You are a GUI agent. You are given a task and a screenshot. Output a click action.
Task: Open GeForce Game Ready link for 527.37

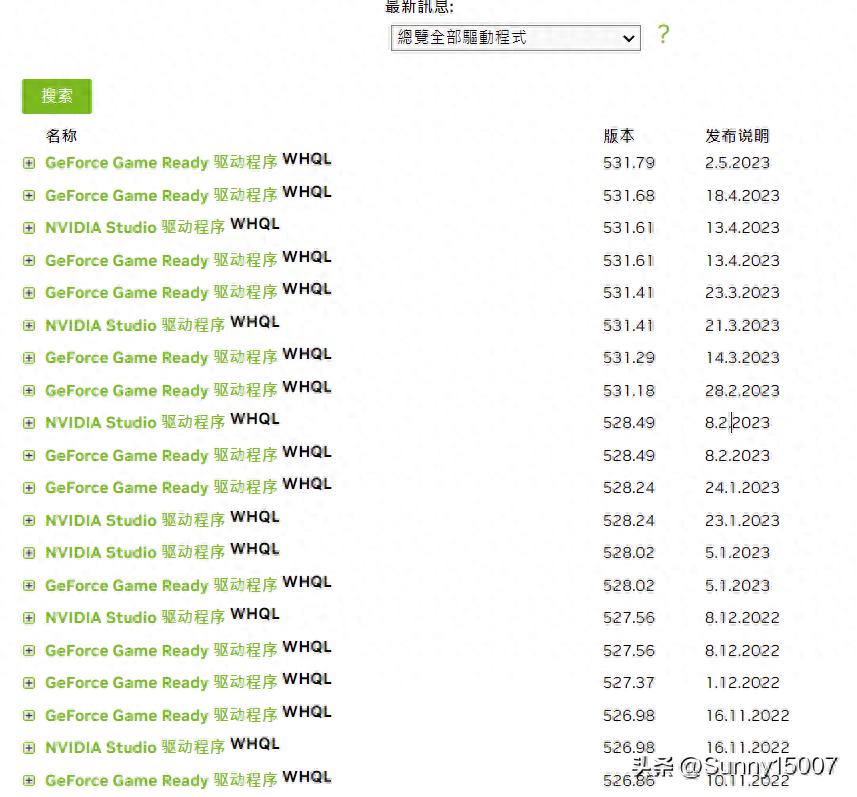coord(161,683)
